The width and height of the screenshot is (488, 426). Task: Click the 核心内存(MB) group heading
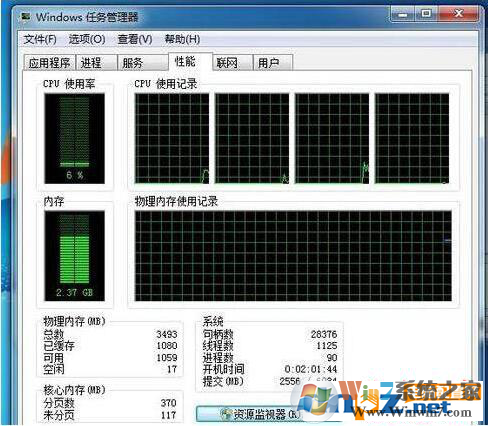pyautogui.click(x=74, y=390)
